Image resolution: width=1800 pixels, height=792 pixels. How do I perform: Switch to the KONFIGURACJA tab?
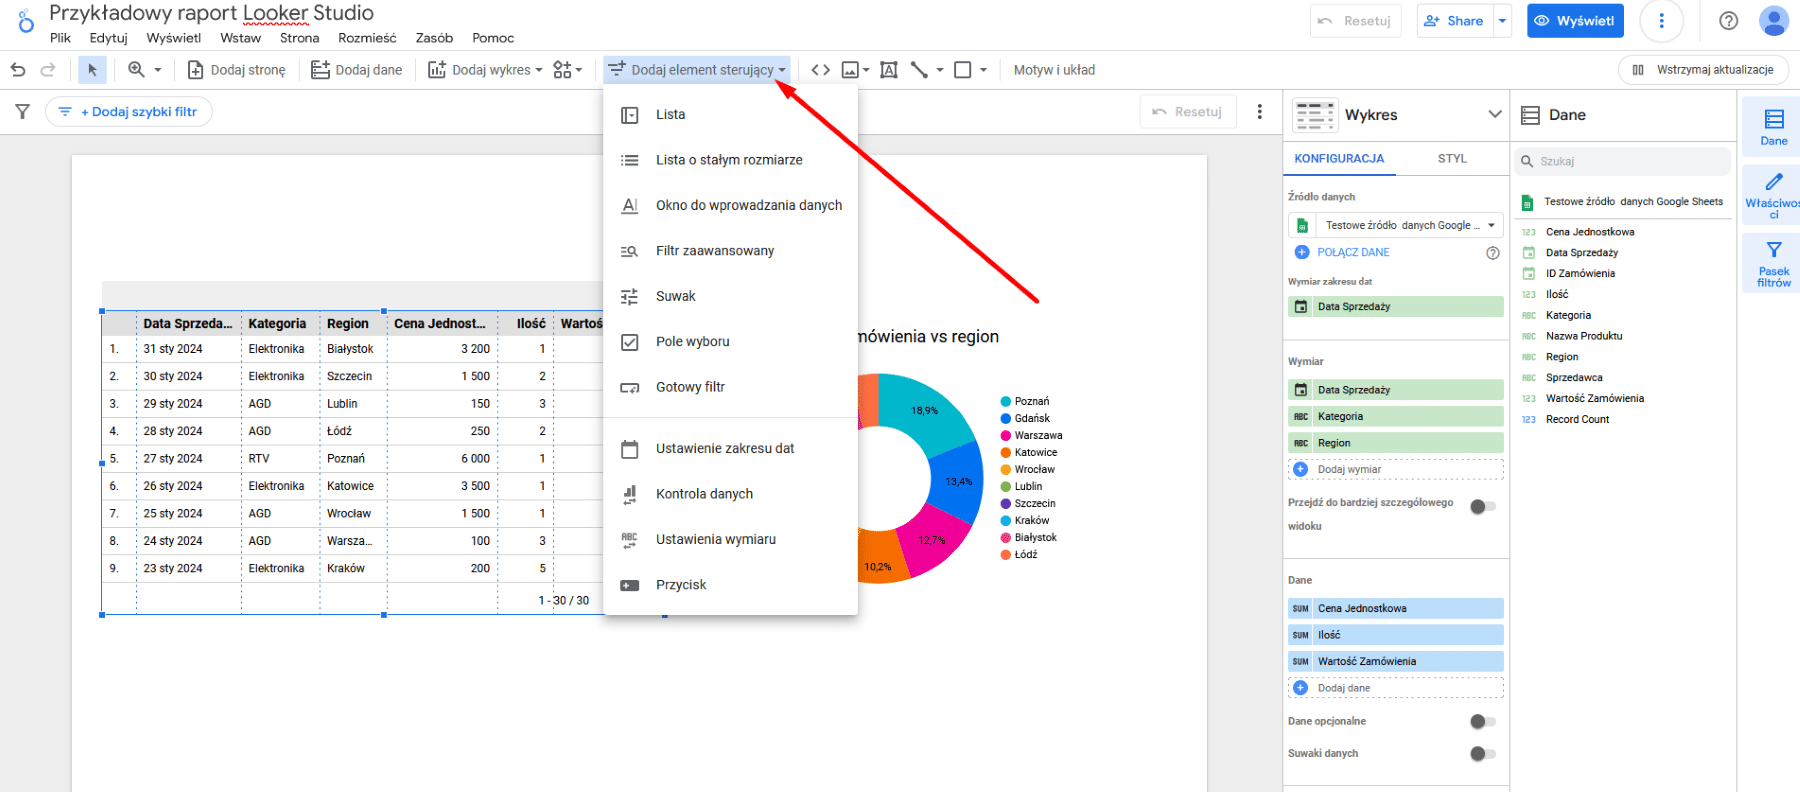click(x=1339, y=159)
